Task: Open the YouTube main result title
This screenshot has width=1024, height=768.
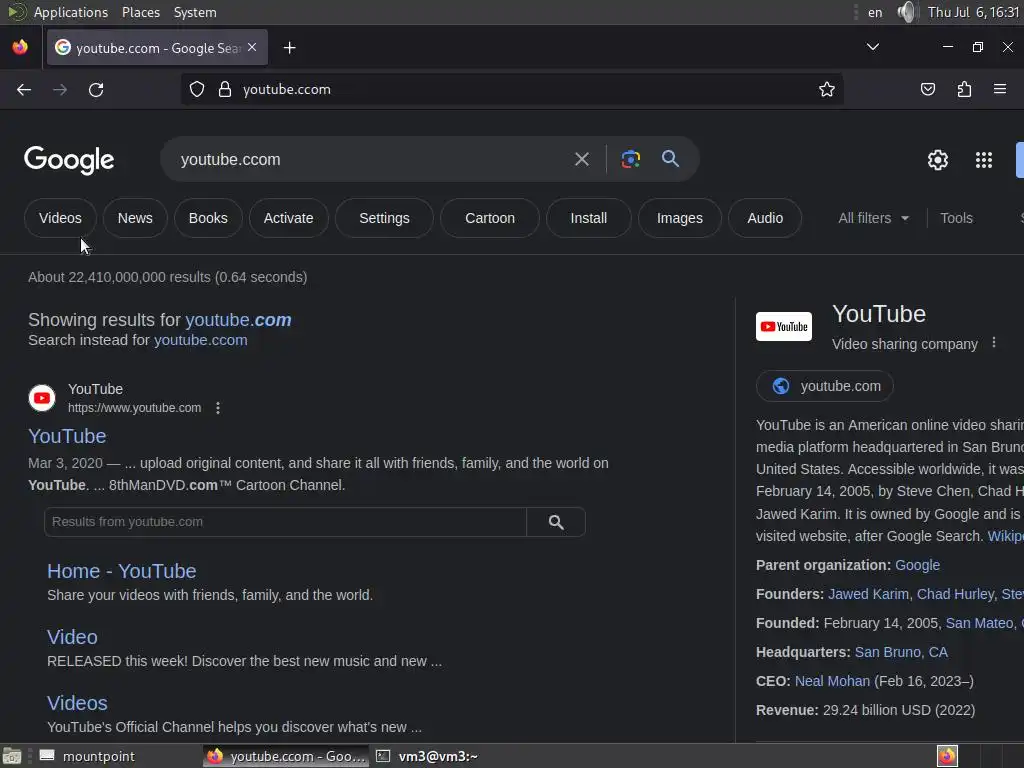Action: point(67,436)
